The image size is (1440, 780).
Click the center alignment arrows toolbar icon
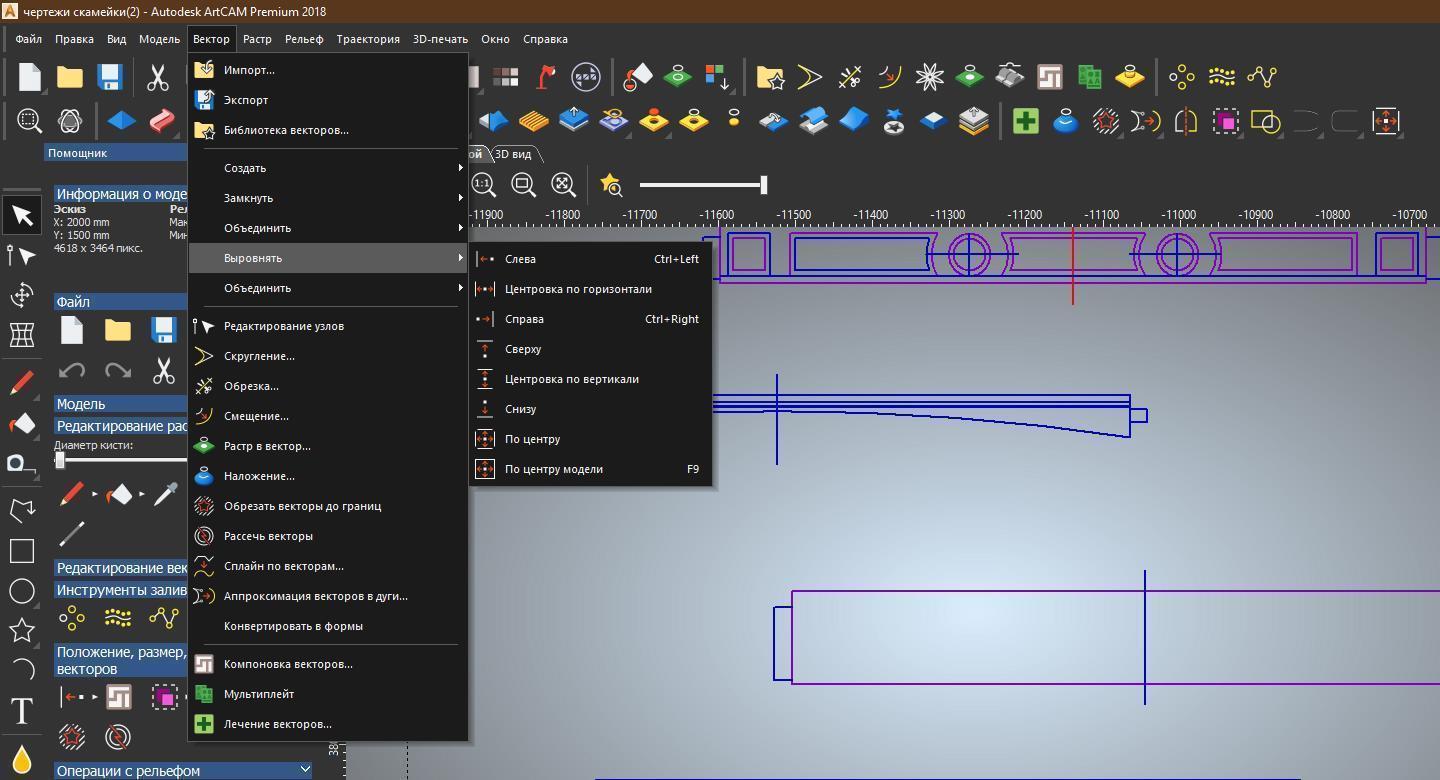(x=1385, y=121)
